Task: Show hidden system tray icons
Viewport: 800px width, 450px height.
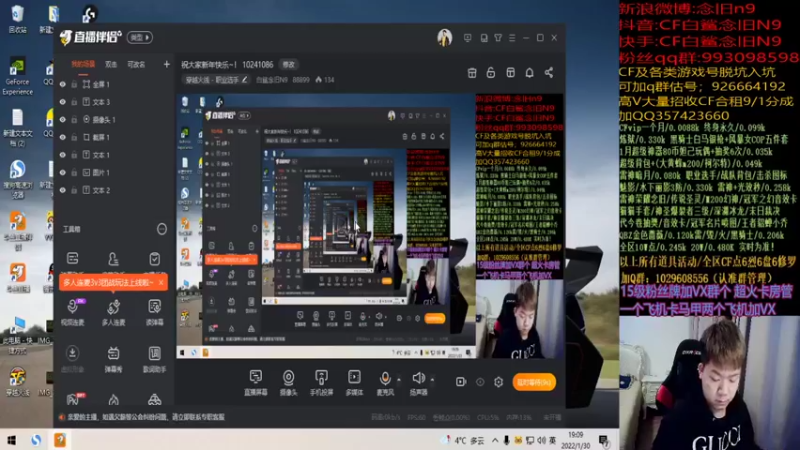Action: tap(495, 440)
